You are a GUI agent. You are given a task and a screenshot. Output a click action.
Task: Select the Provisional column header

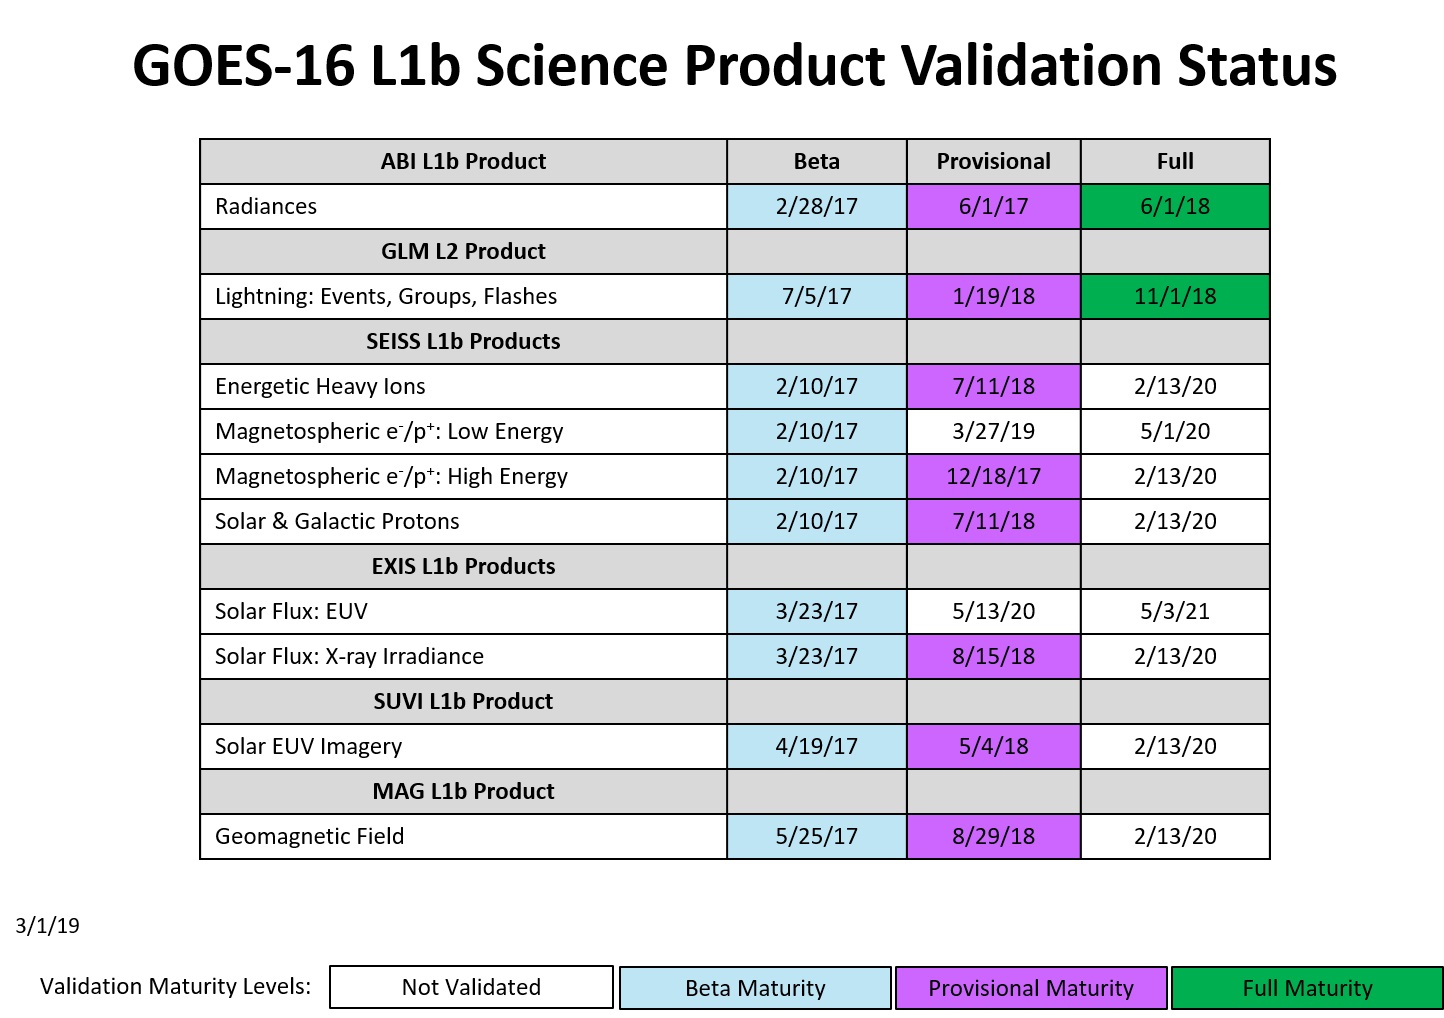click(994, 162)
